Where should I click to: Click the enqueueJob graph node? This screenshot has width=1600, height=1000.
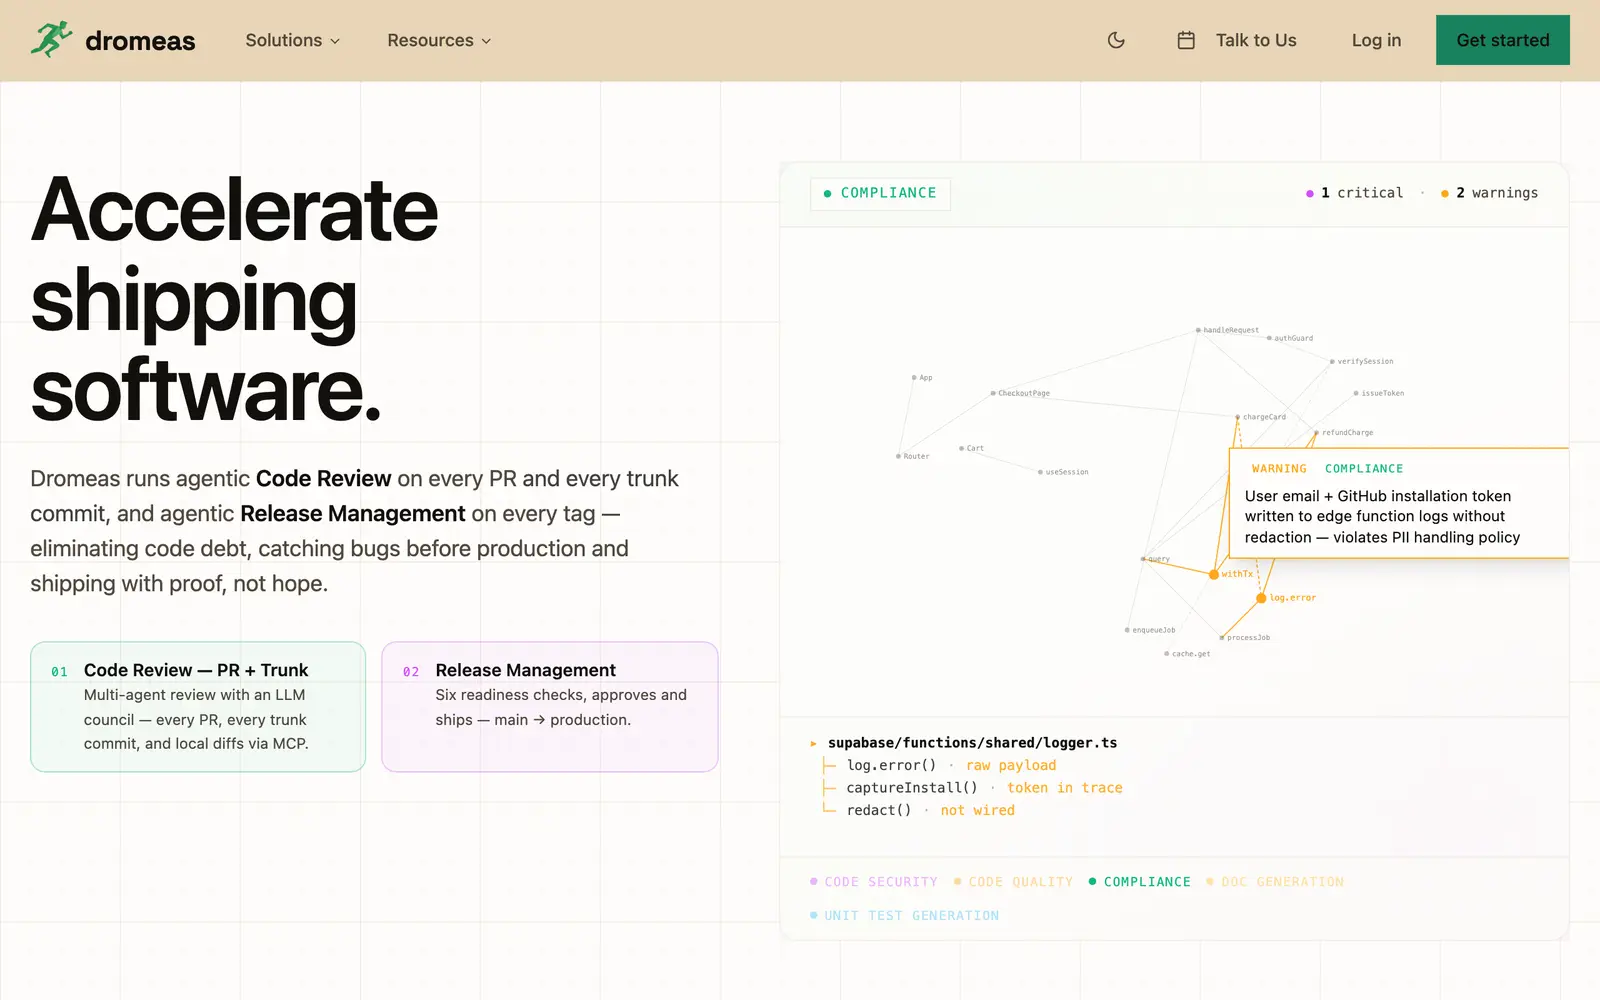coord(1127,630)
